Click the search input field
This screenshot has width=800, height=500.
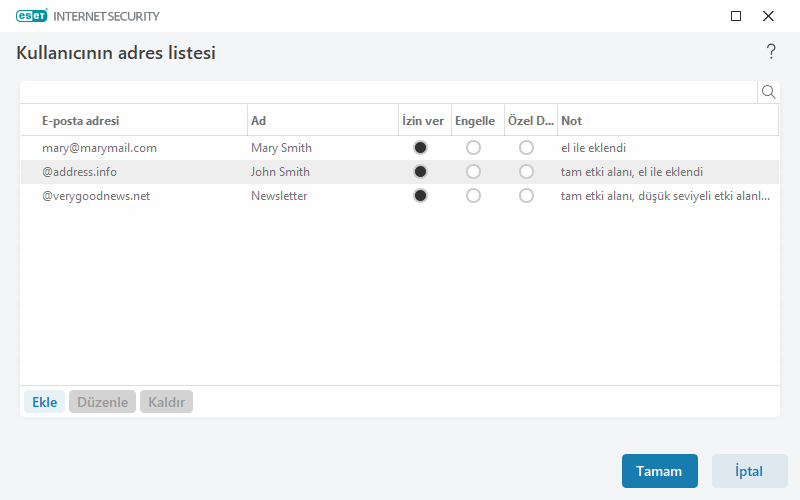point(388,92)
